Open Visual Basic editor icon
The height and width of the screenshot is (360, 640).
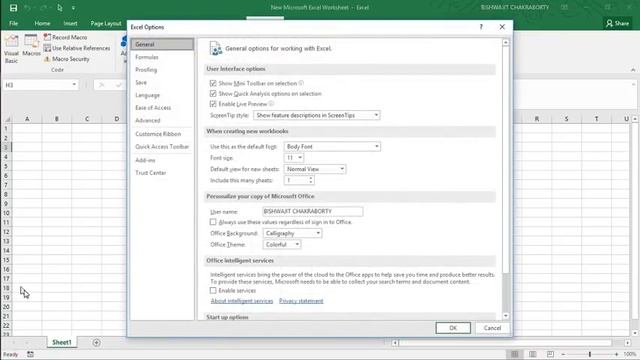click(x=11, y=49)
